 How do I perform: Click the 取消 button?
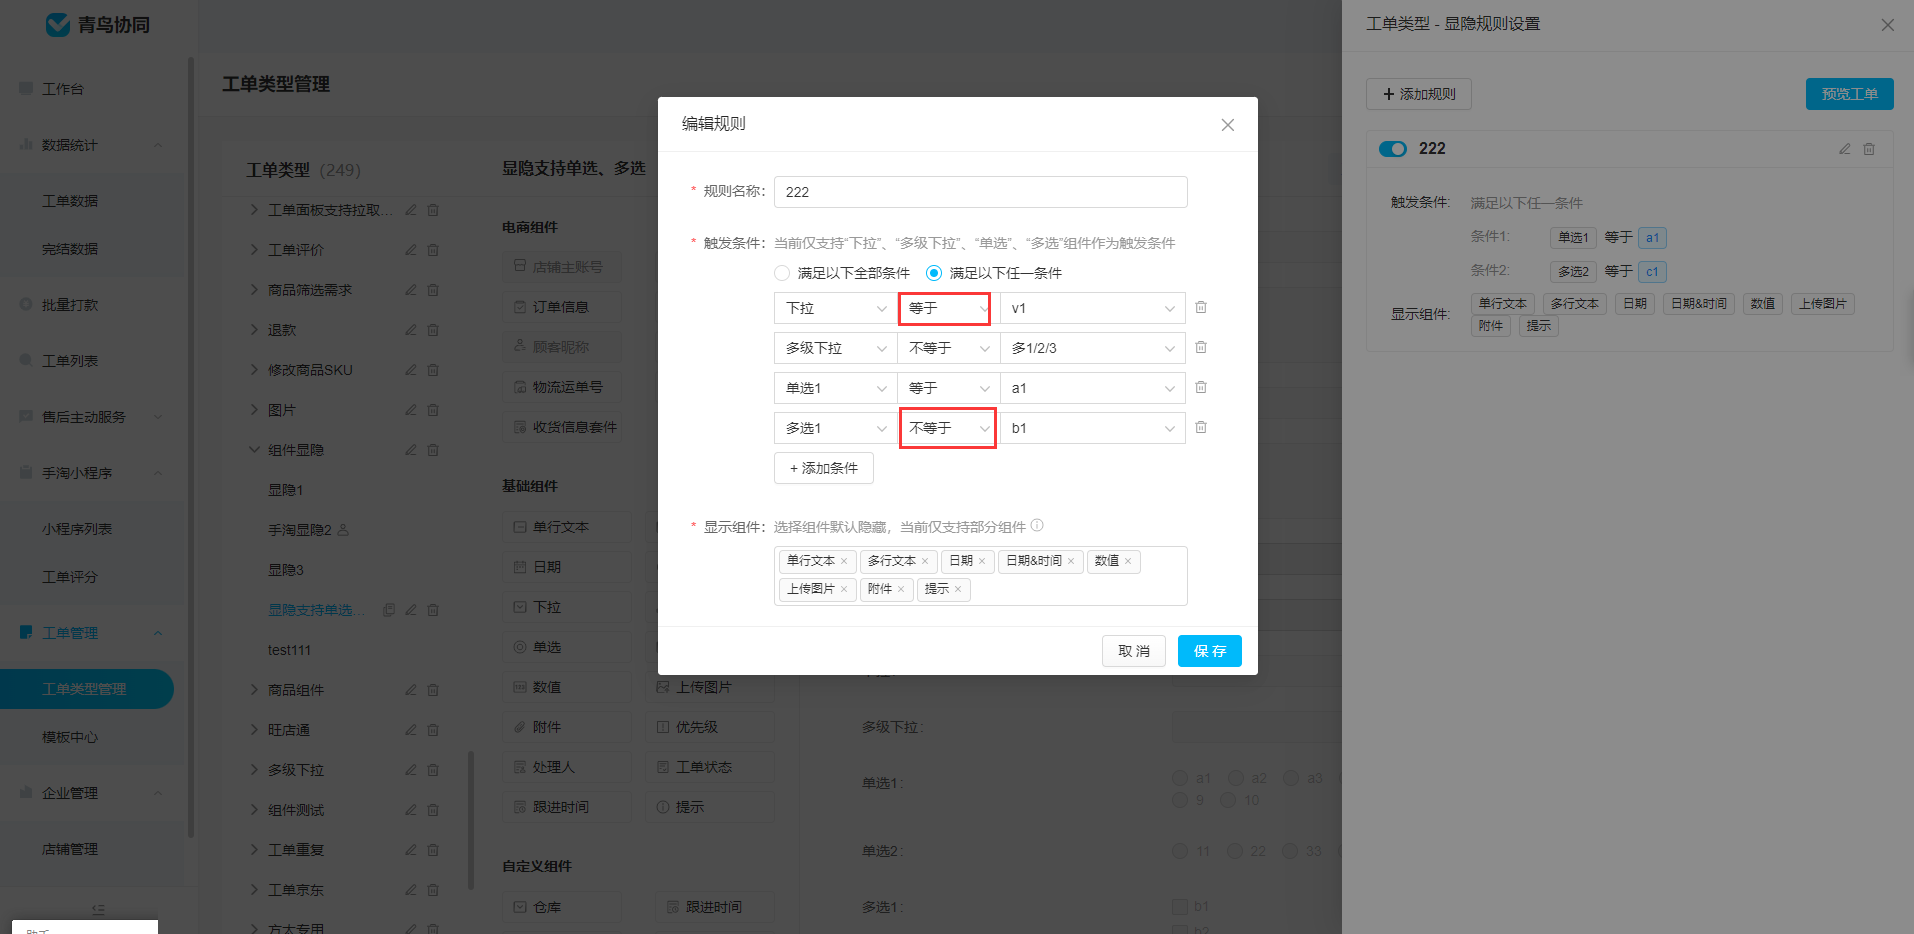pyautogui.click(x=1134, y=651)
